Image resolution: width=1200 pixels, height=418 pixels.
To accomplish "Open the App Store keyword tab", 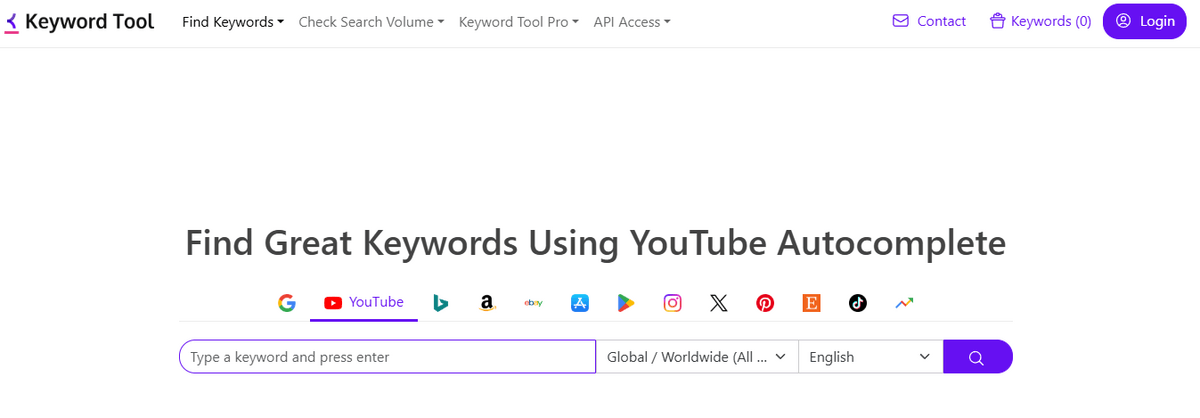I will pos(580,302).
